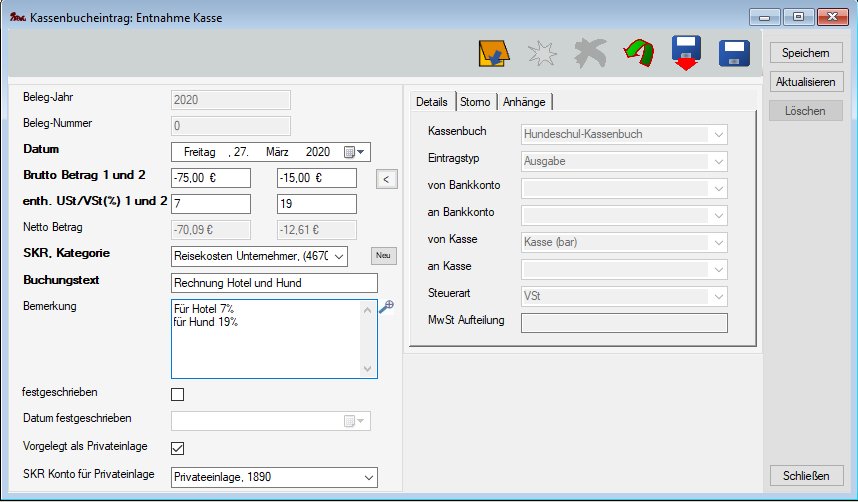The image size is (858, 502).
Task: Click the Buchungstext input field
Action: (x=274, y=283)
